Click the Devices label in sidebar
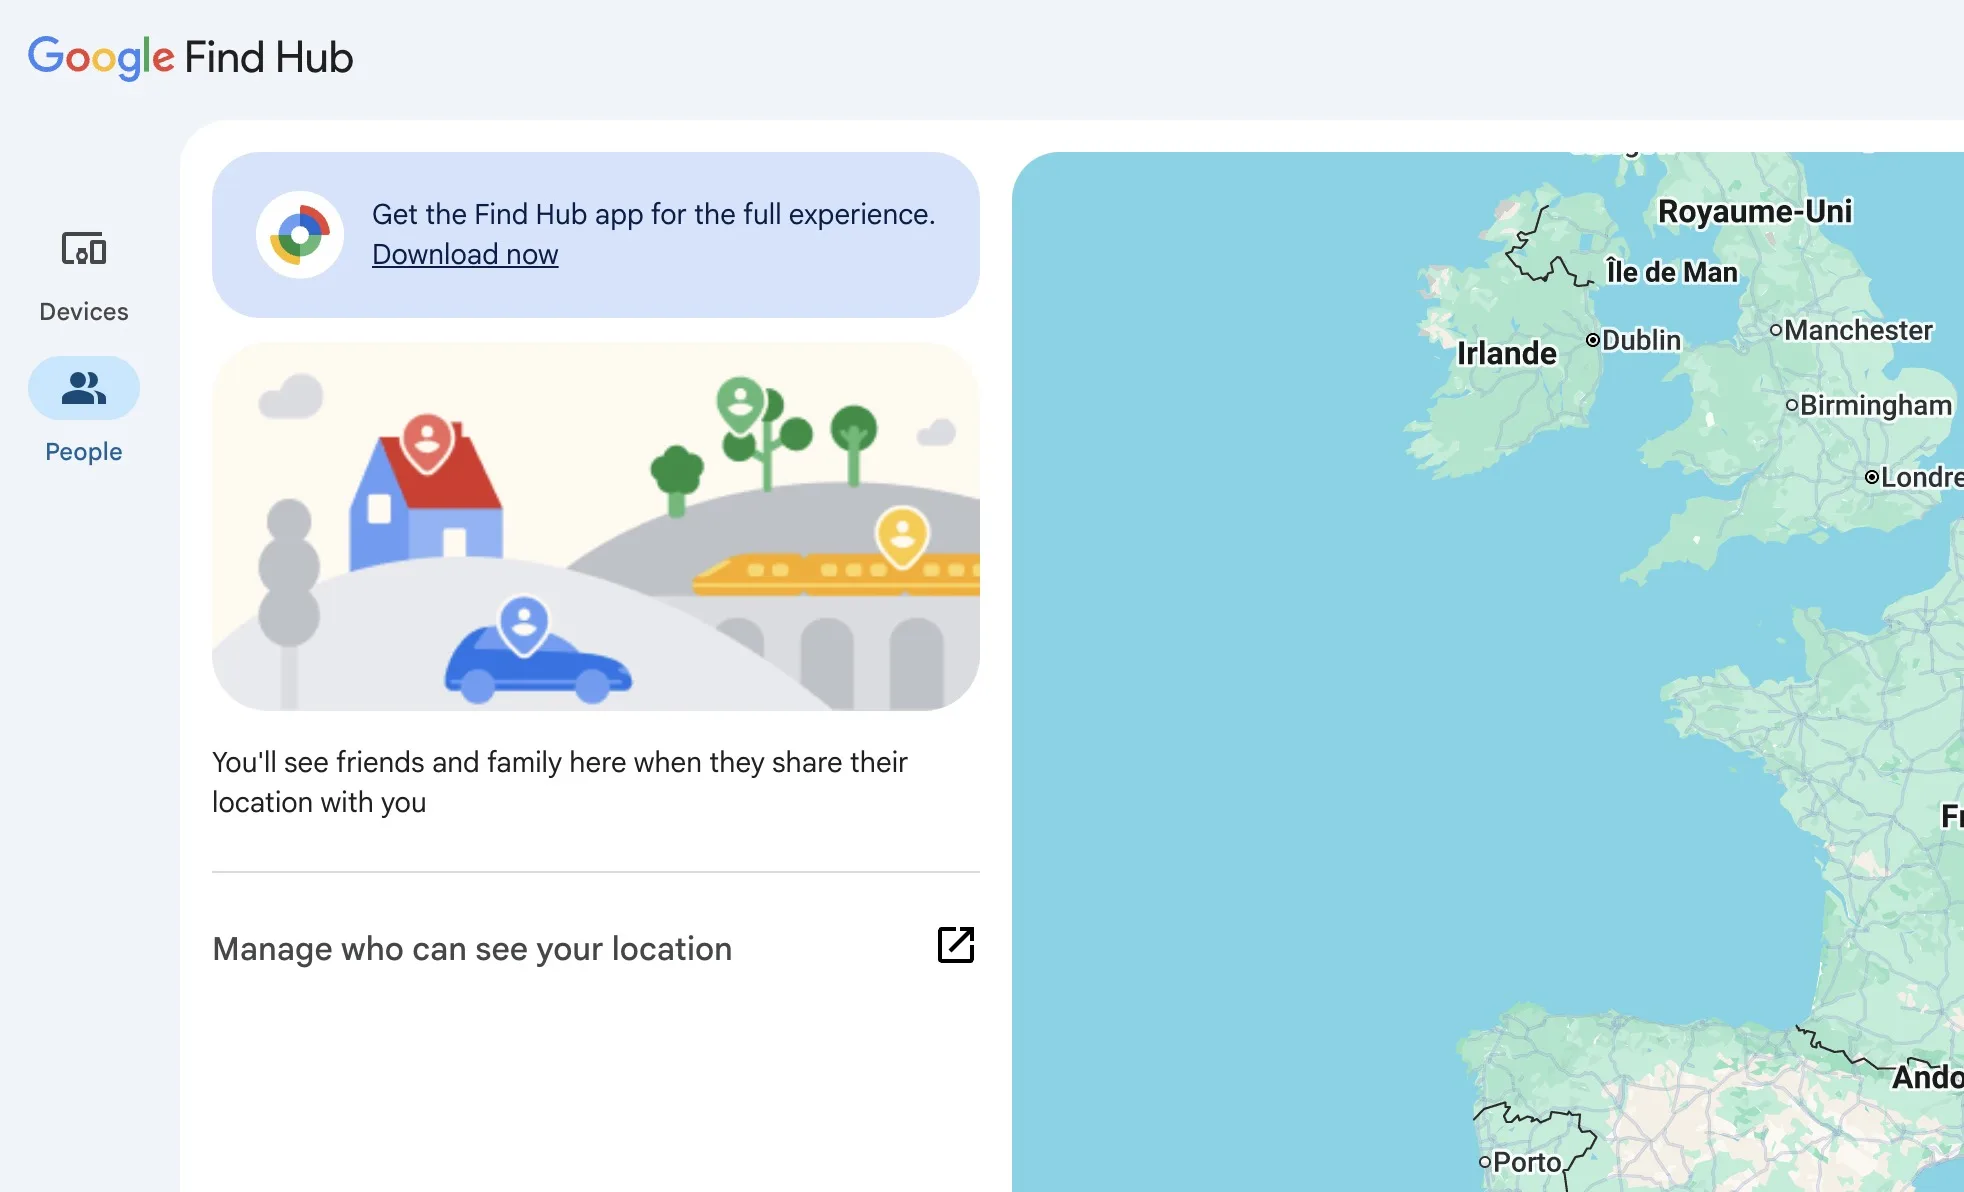The image size is (1964, 1192). pyautogui.click(x=84, y=312)
